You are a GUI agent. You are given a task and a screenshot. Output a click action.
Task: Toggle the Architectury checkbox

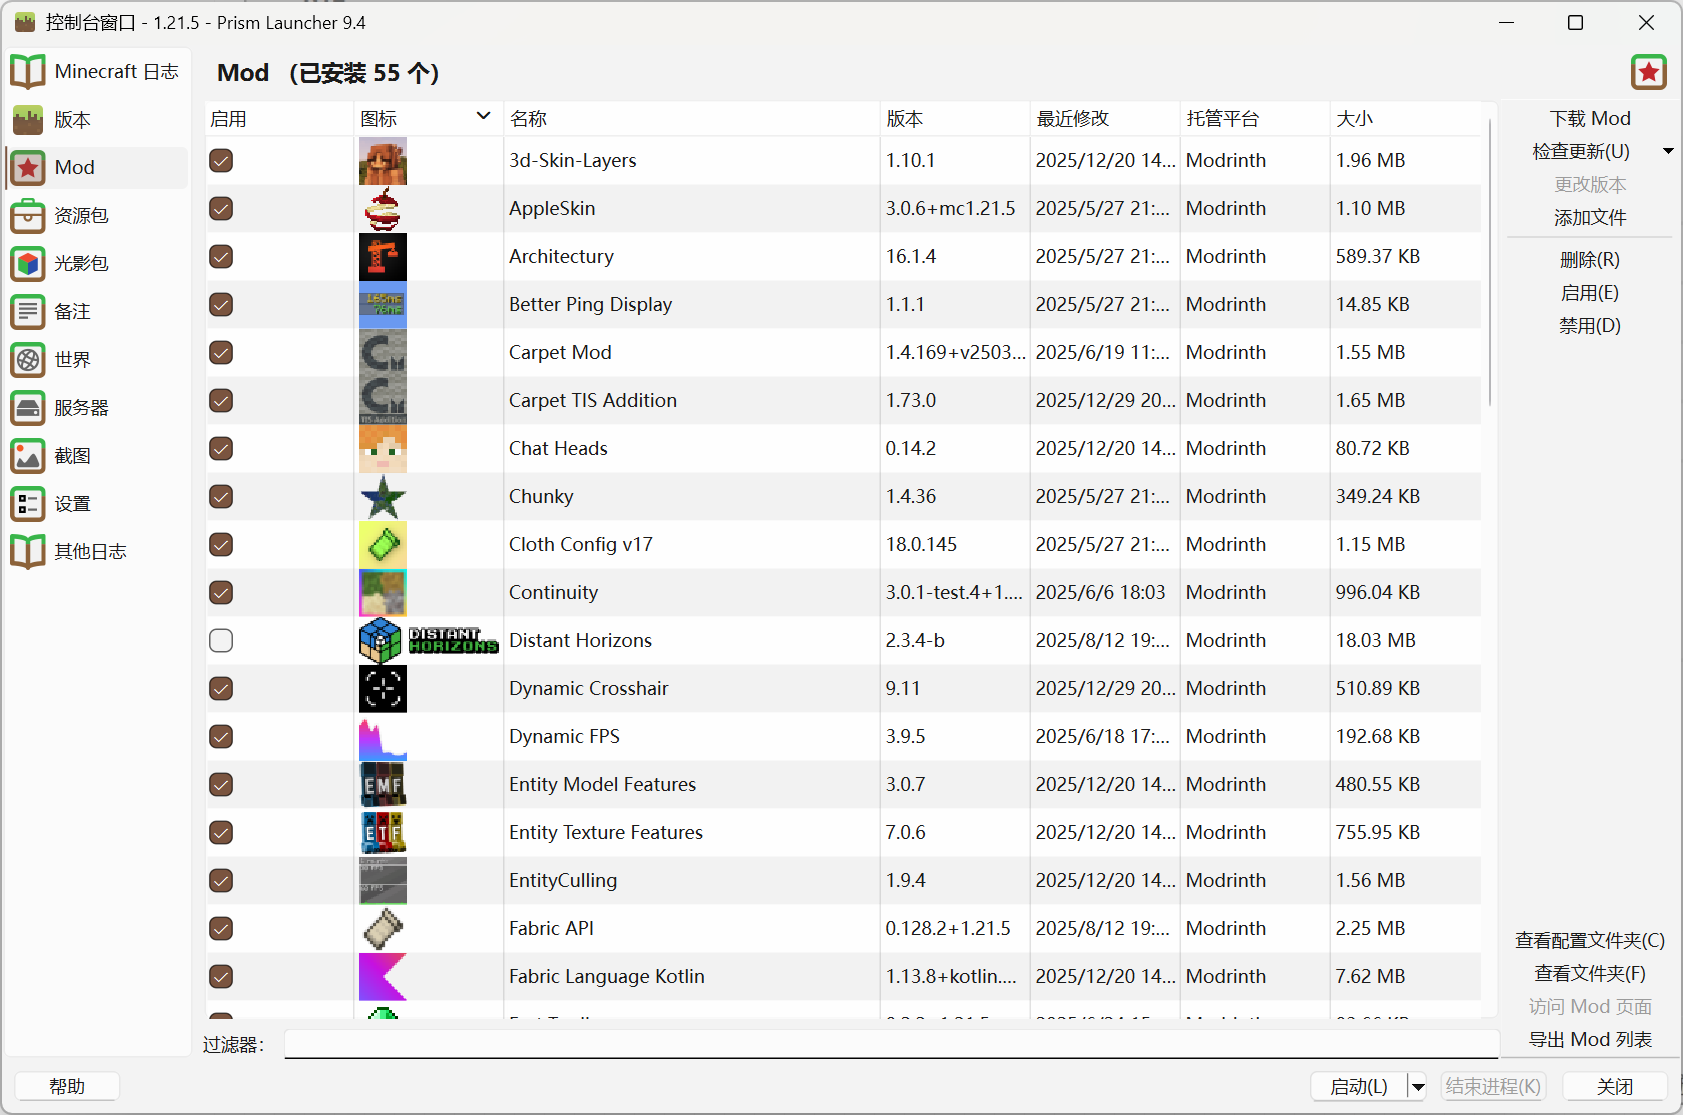(x=221, y=257)
